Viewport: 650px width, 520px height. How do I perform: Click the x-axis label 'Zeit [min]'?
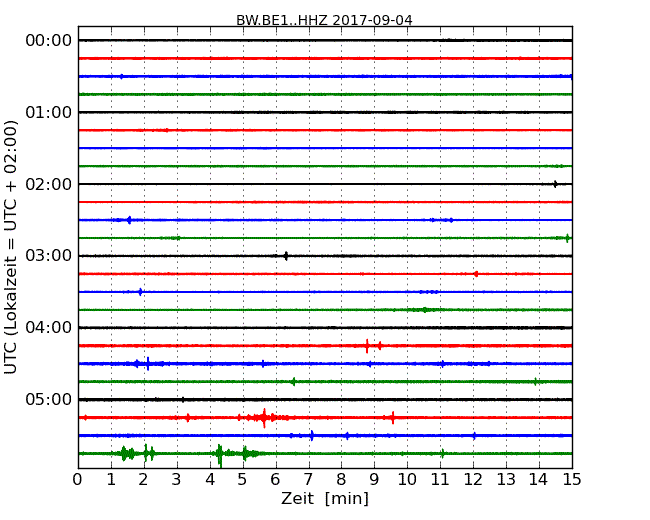point(325,498)
